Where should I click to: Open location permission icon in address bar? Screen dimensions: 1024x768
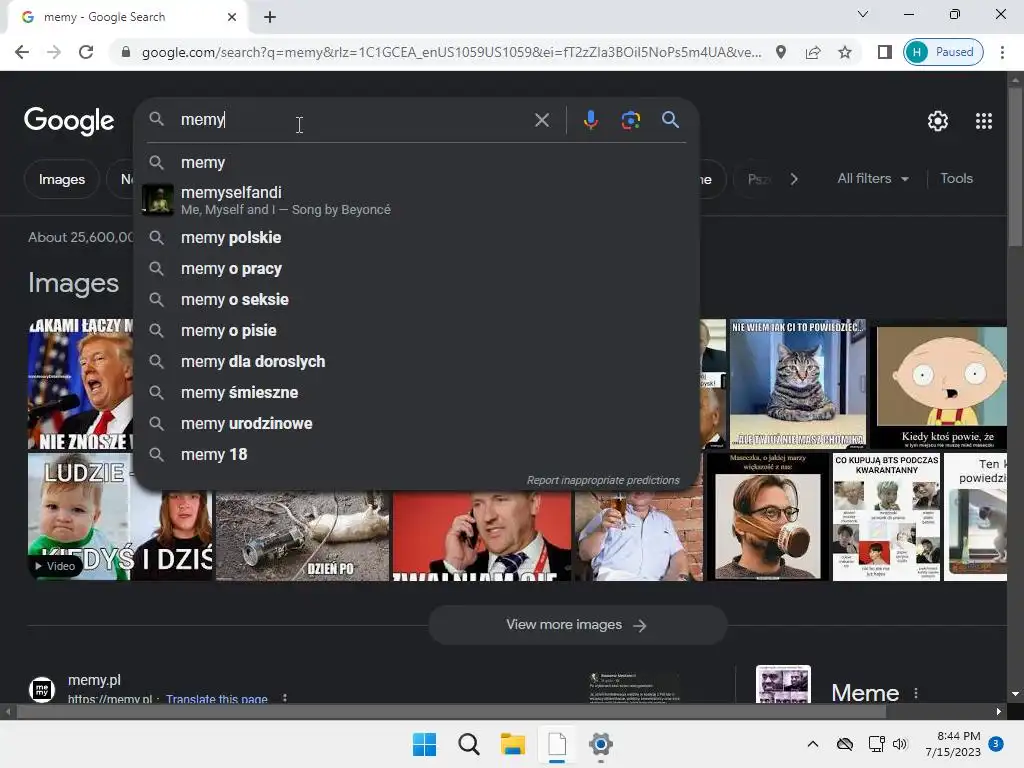tap(780, 52)
